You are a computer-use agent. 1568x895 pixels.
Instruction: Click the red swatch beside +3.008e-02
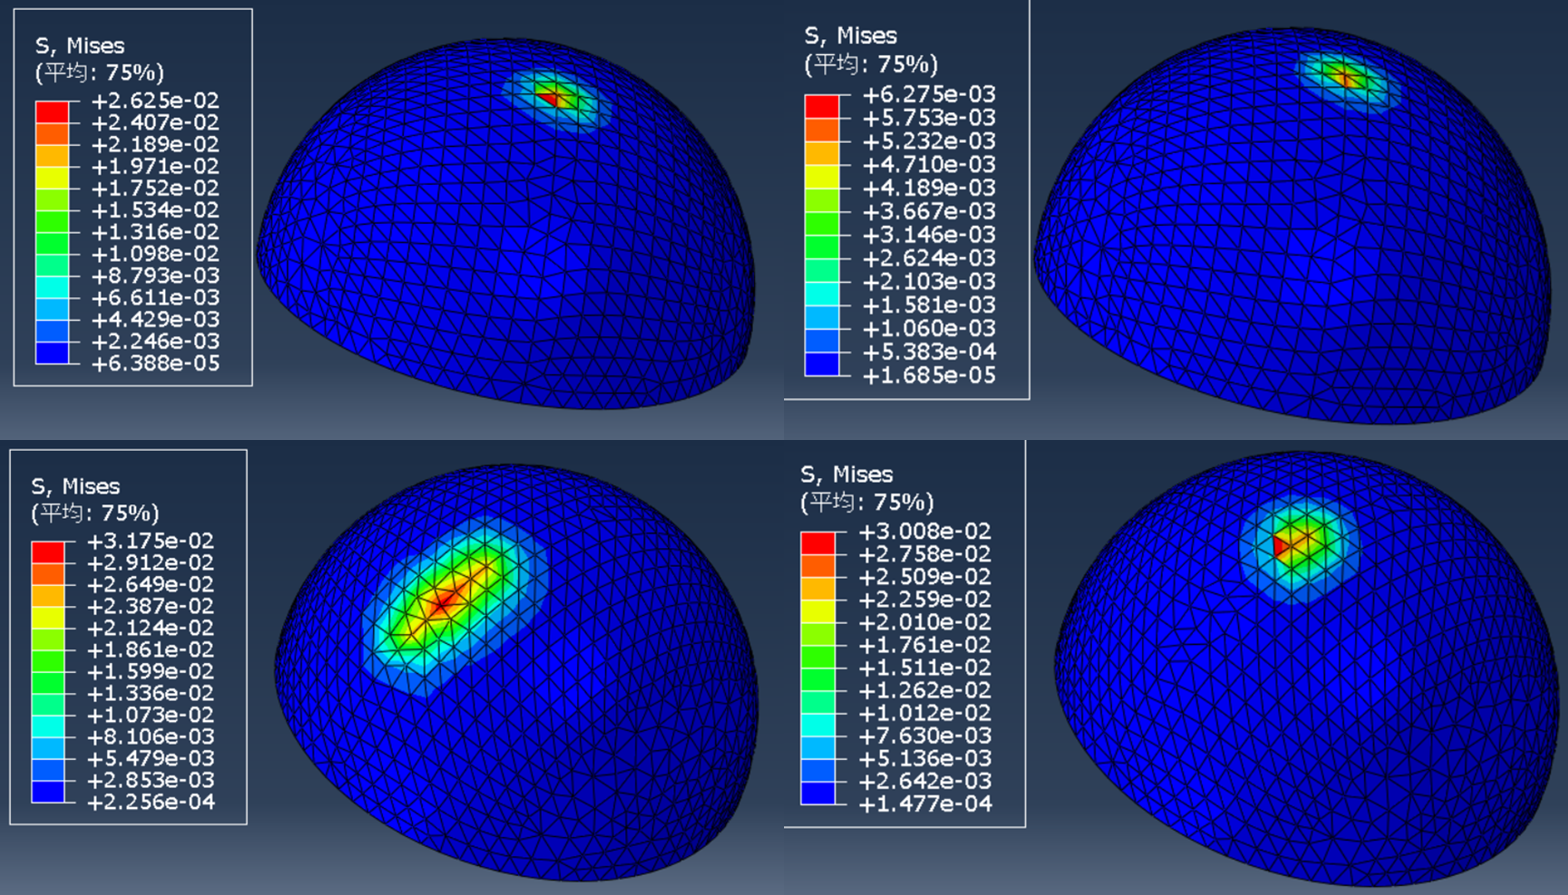point(817,543)
